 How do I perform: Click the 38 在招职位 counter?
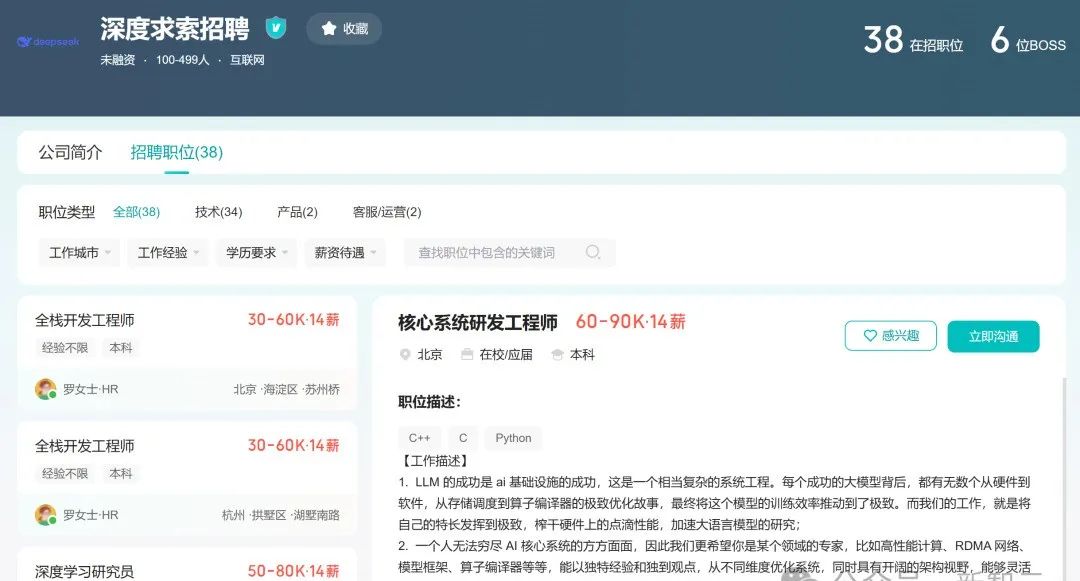click(x=913, y=41)
